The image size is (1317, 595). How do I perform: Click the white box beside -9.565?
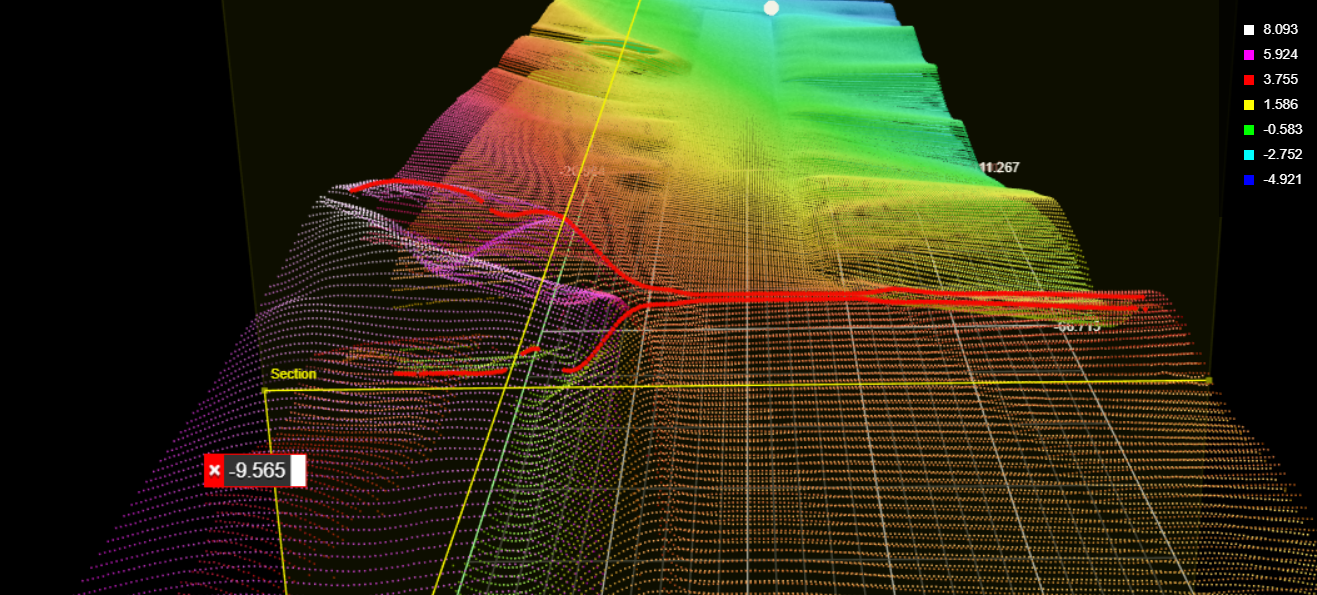pyautogui.click(x=298, y=470)
